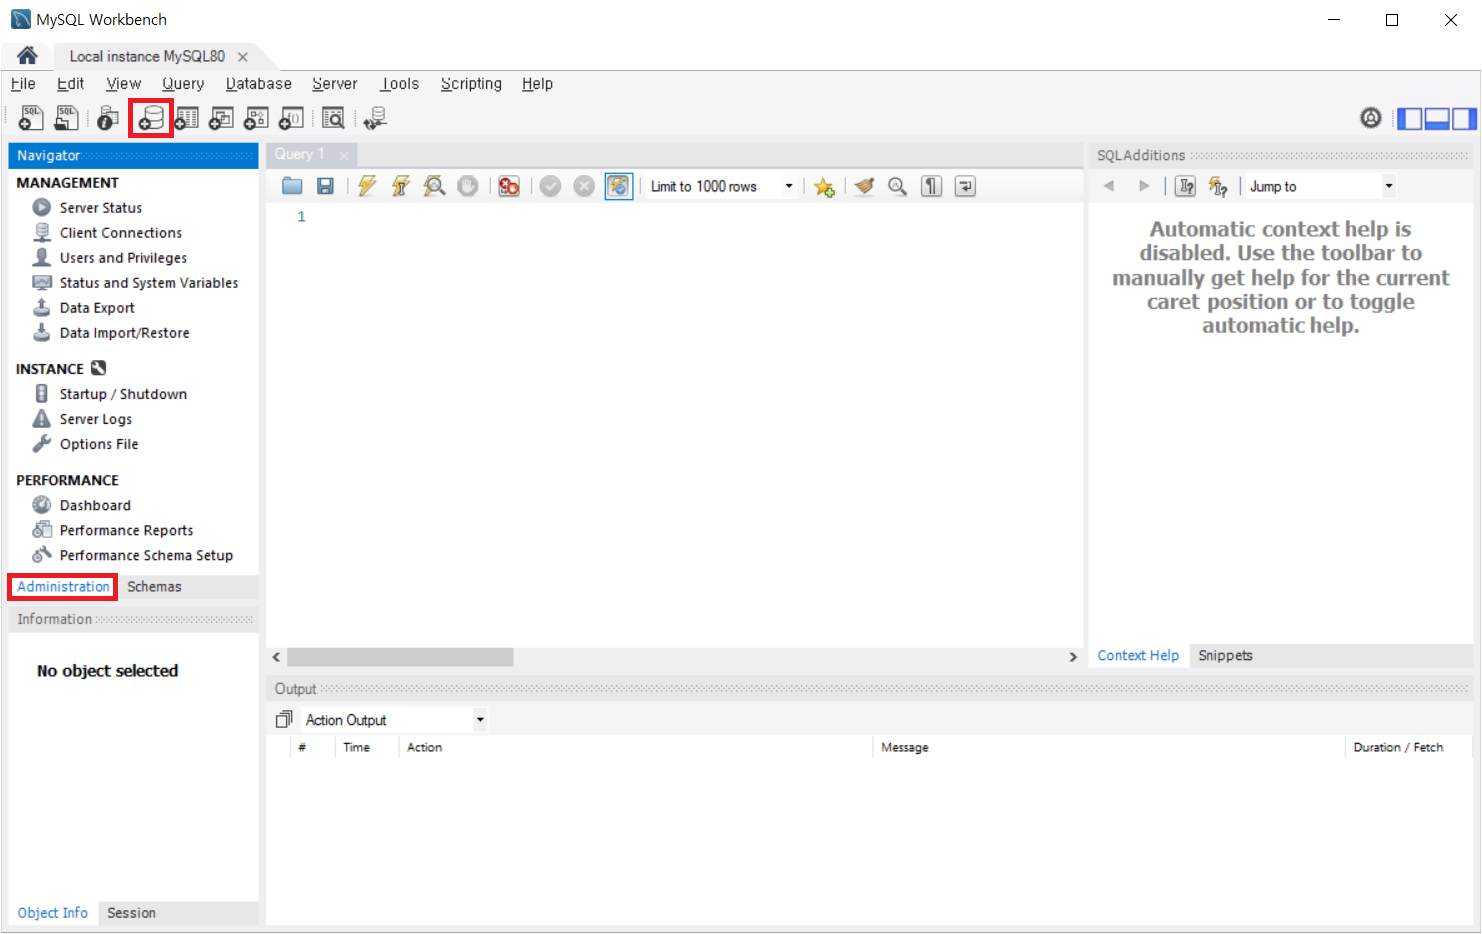Open the performance Dashboard
Image resolution: width=1482 pixels, height=934 pixels.
[x=95, y=505]
